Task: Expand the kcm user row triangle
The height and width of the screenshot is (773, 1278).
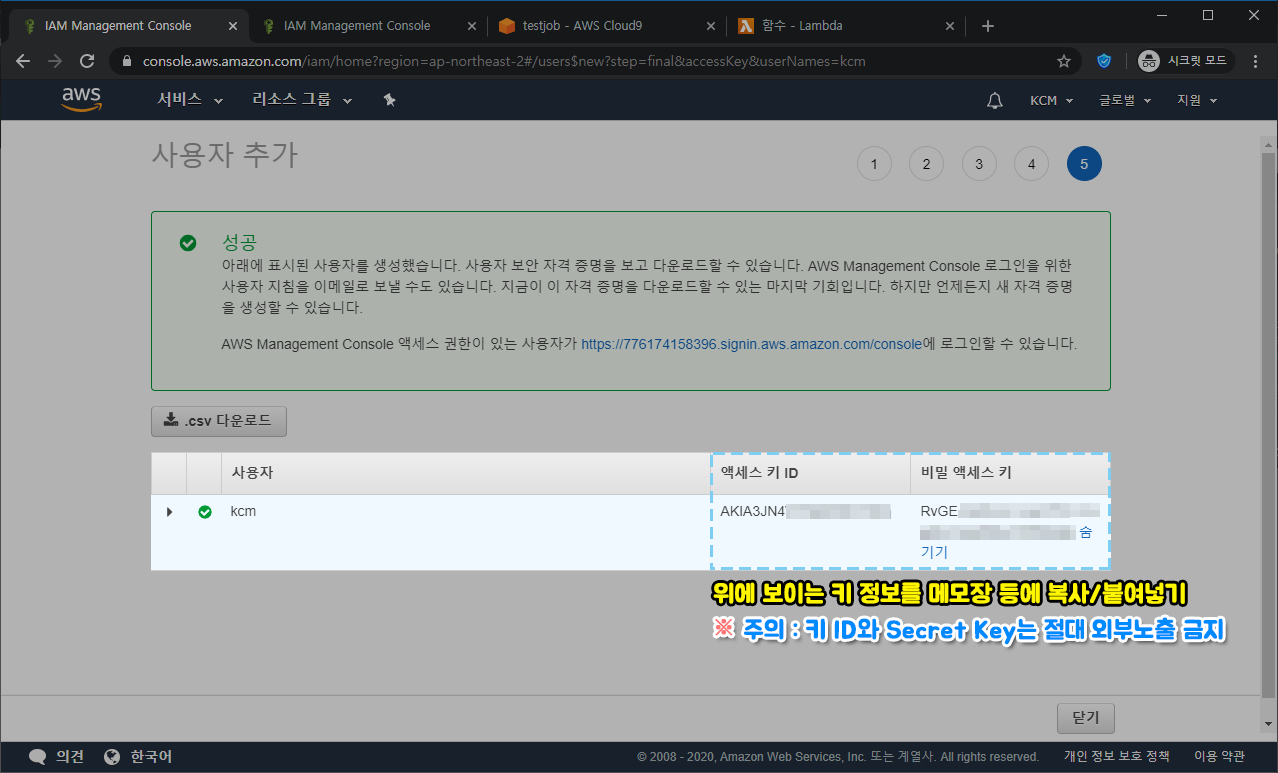Action: pyautogui.click(x=169, y=512)
